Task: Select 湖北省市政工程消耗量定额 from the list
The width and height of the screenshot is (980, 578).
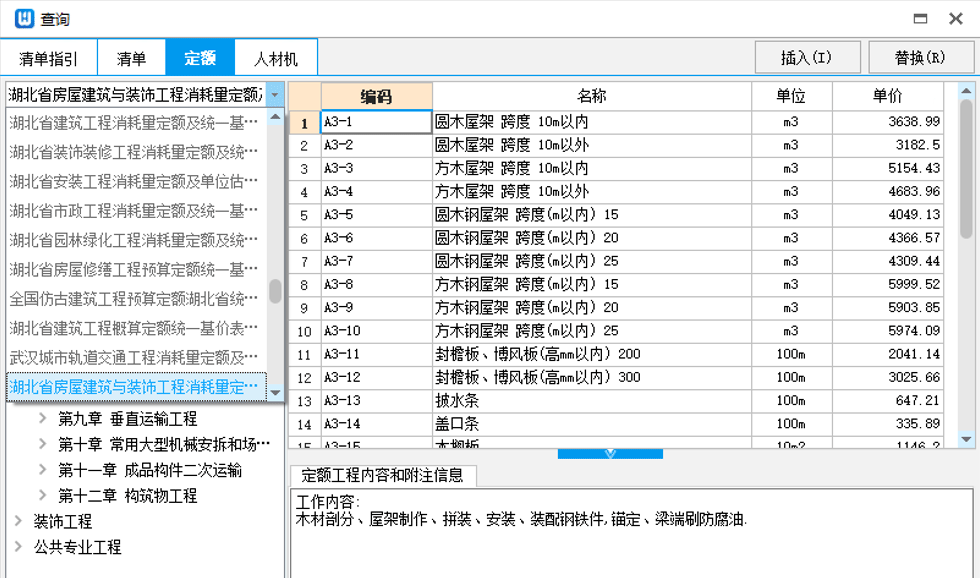Action: (x=134, y=211)
